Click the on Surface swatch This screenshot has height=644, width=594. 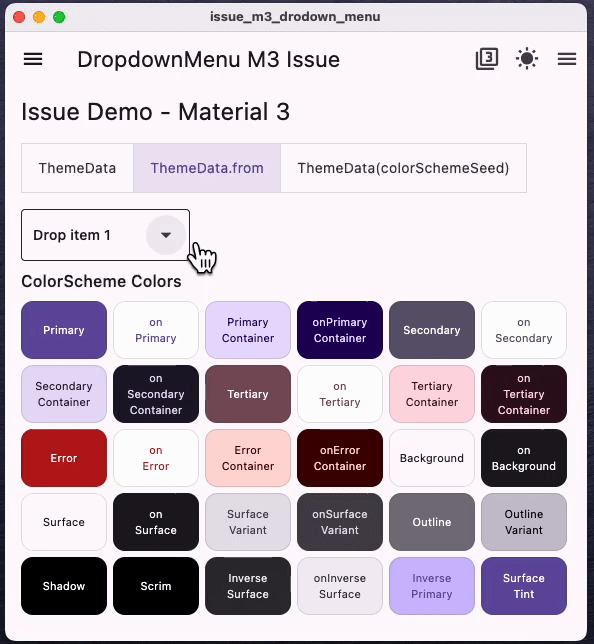point(156,522)
